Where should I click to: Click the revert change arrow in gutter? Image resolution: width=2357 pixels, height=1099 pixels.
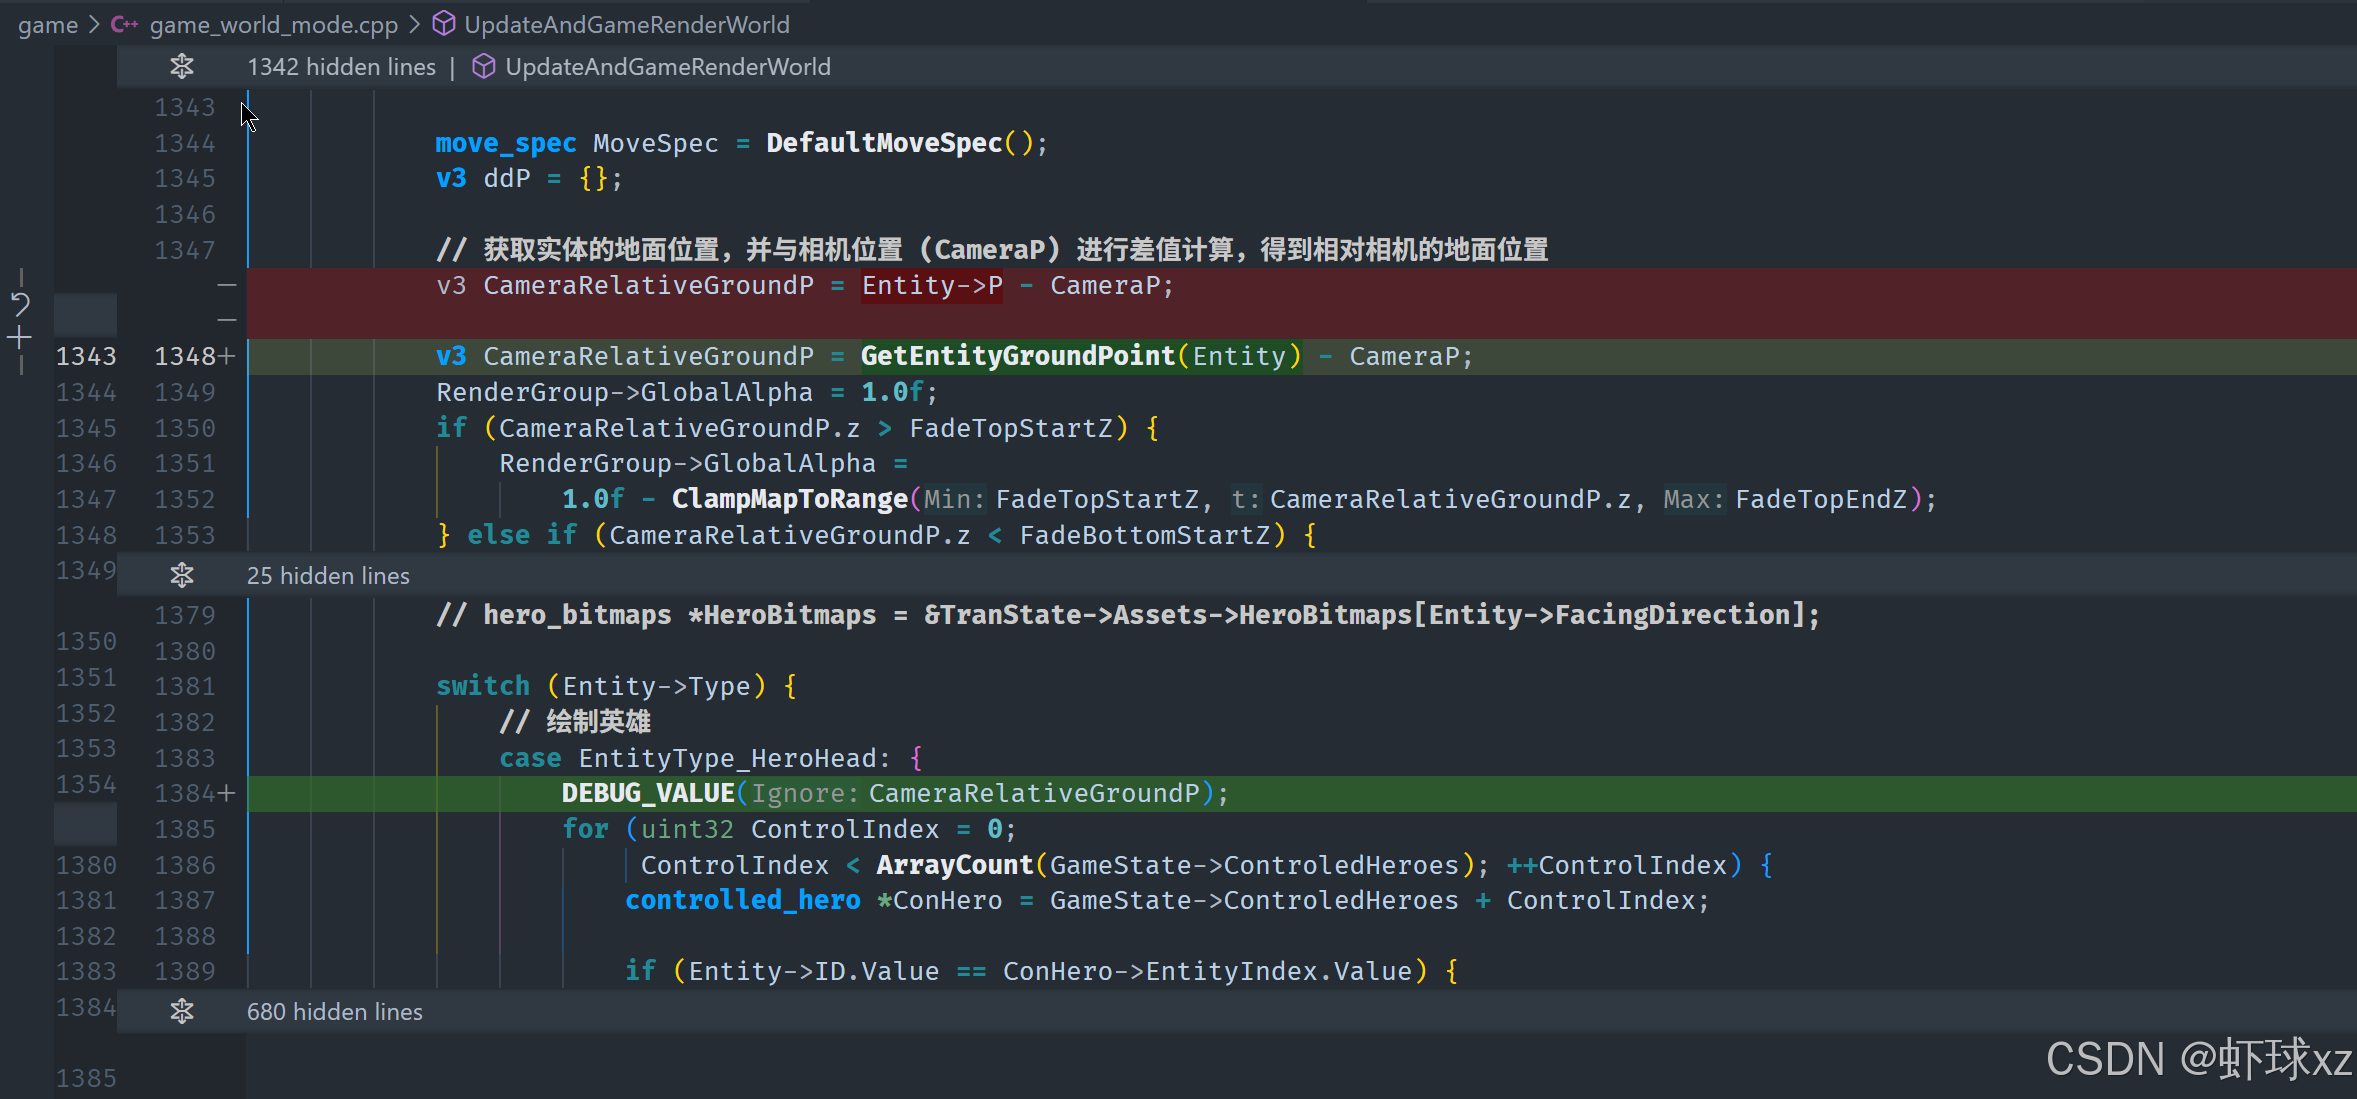tap(21, 304)
